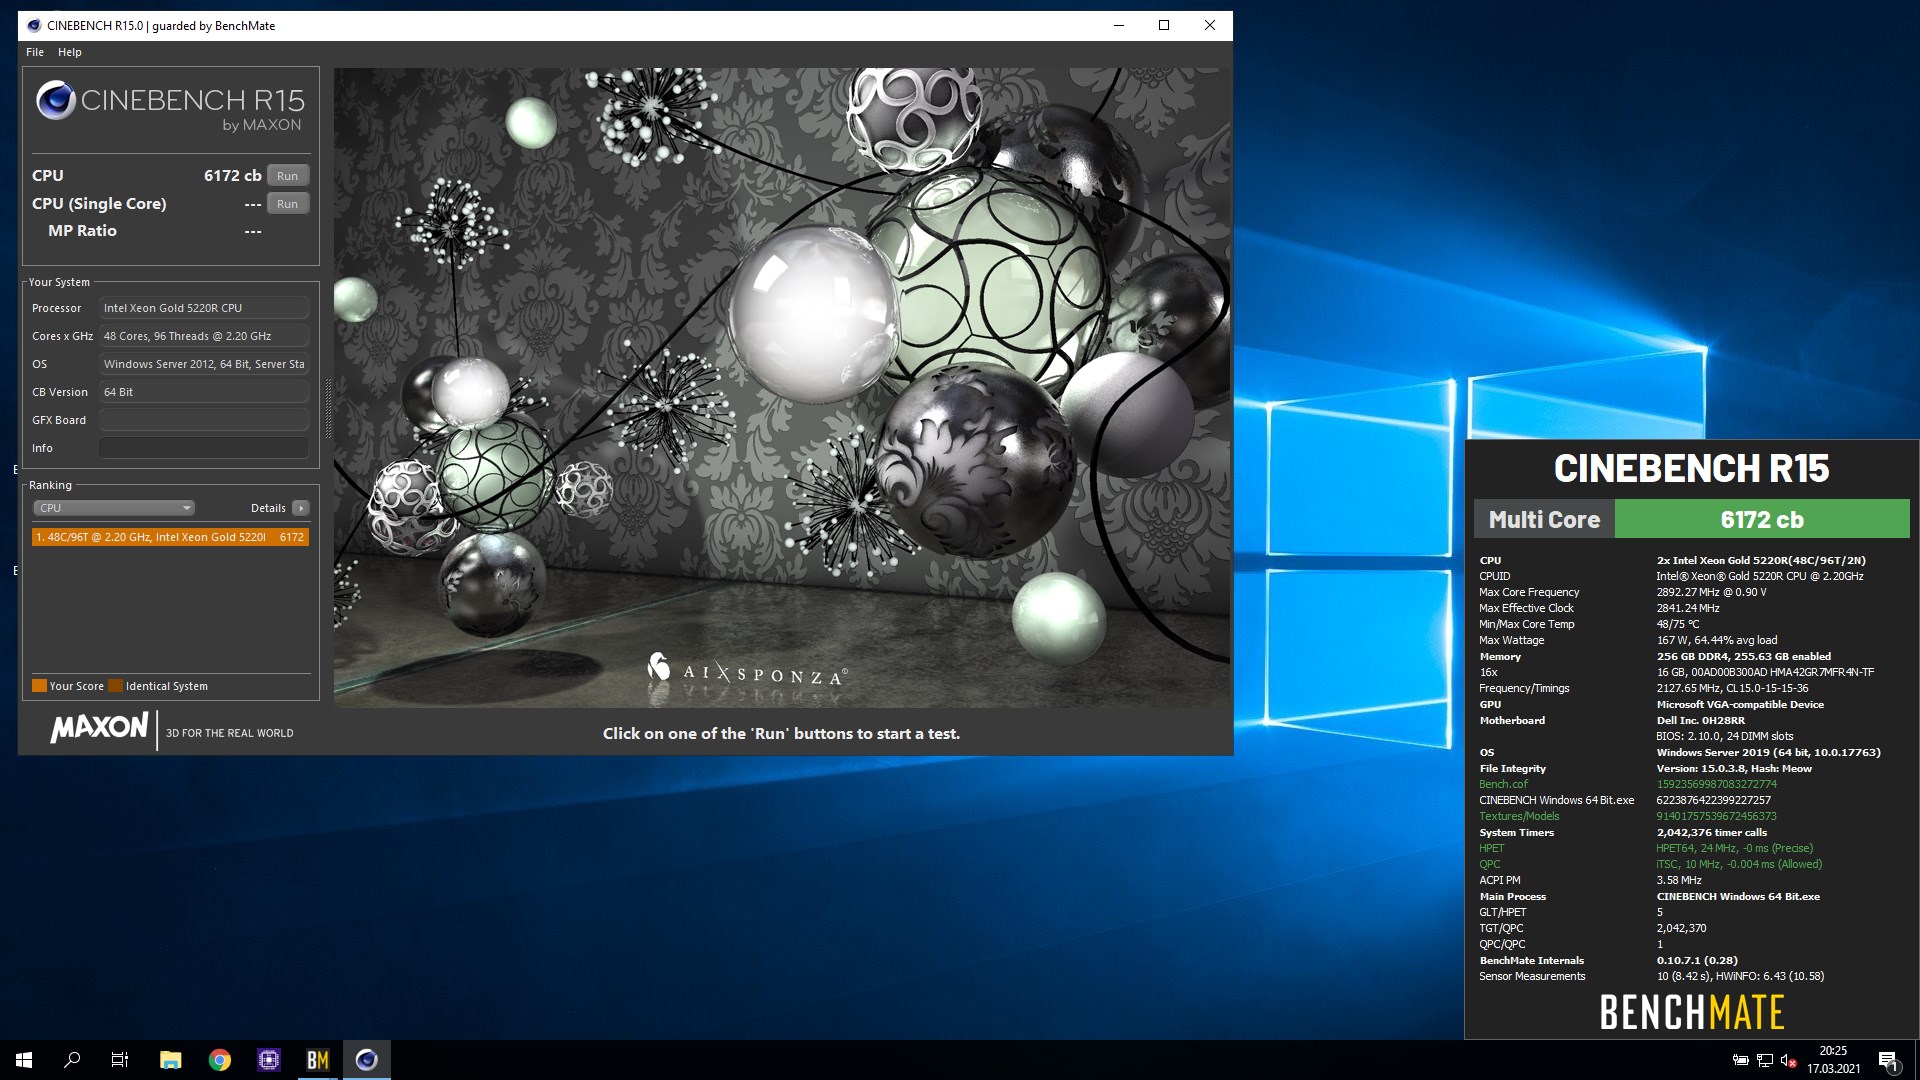Open Task View in taskbar

[x=120, y=1060]
